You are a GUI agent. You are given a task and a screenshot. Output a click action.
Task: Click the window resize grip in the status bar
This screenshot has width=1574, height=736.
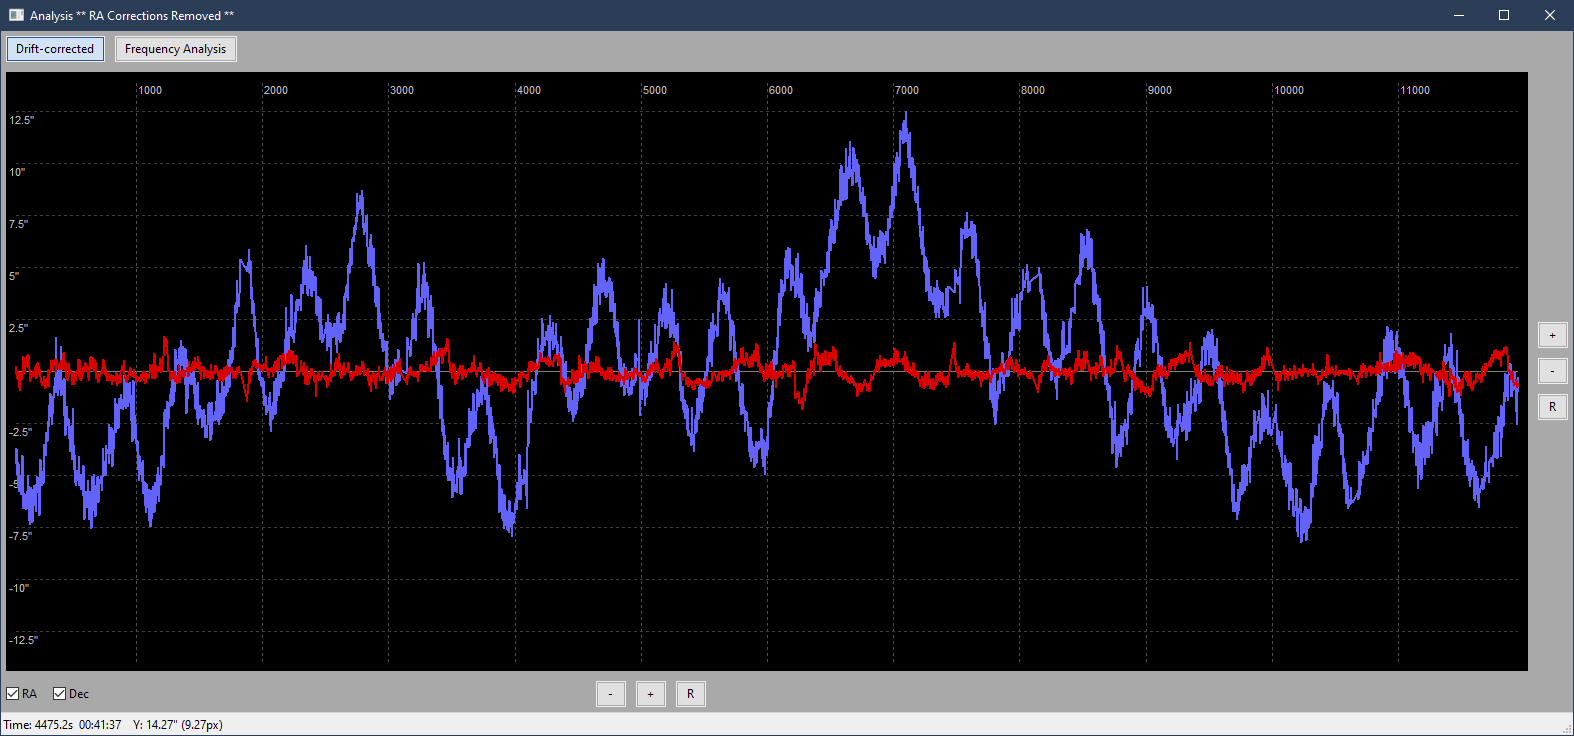point(1566,728)
